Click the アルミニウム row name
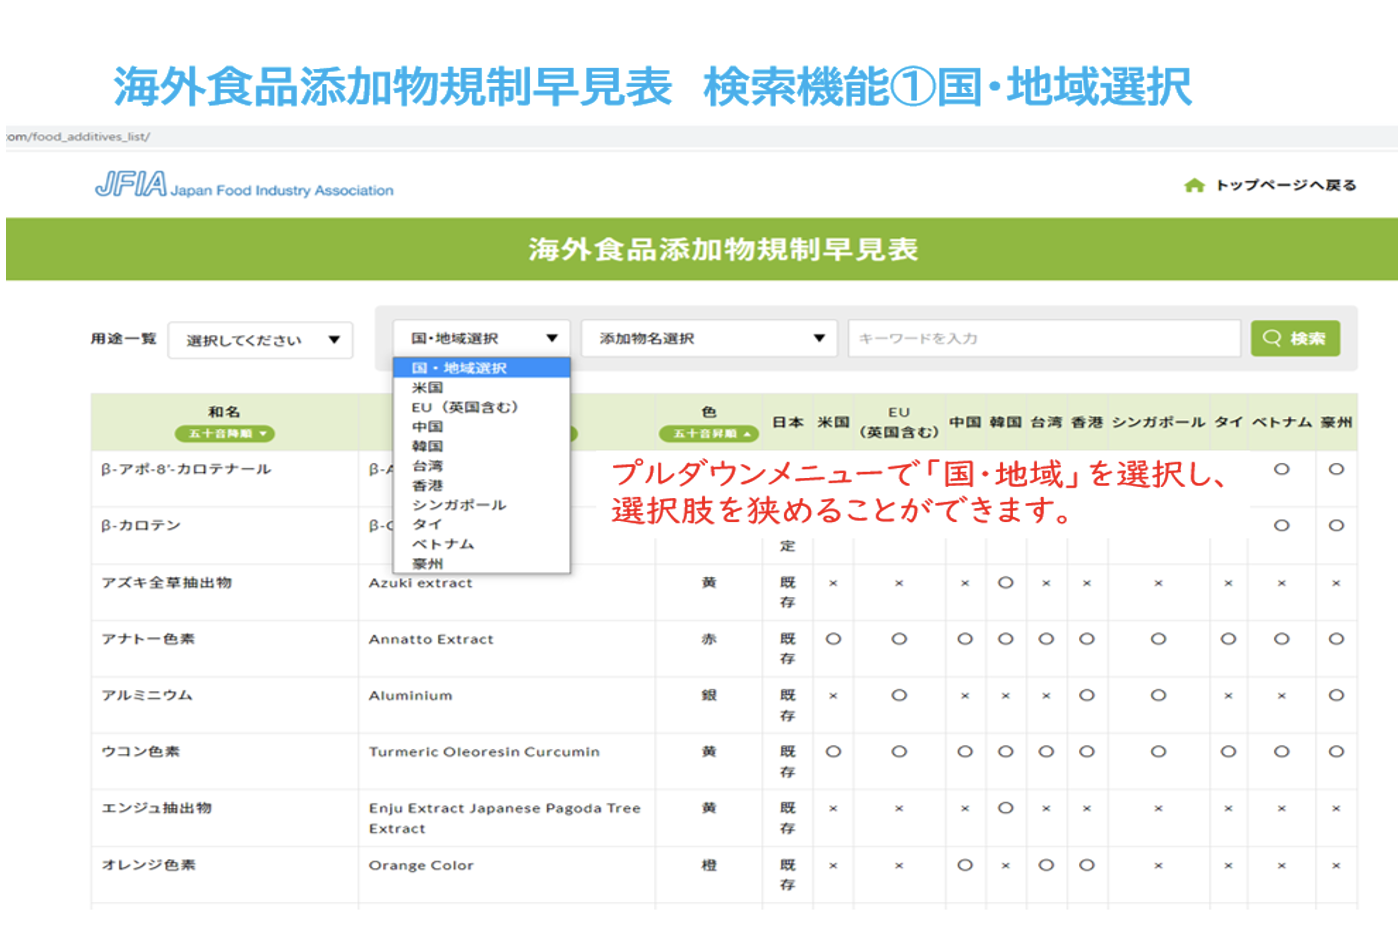Image resolution: width=1398 pixels, height=928 pixels. pos(146,695)
